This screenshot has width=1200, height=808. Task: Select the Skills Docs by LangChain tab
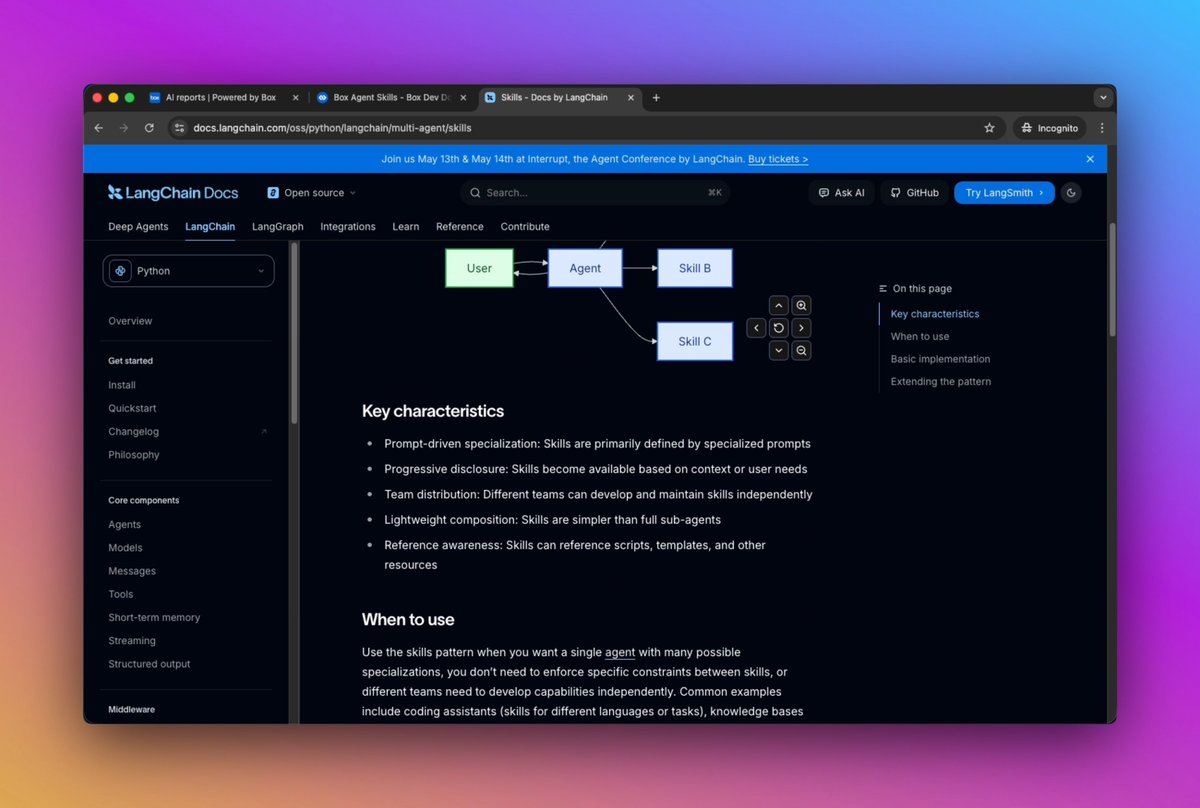pos(560,98)
